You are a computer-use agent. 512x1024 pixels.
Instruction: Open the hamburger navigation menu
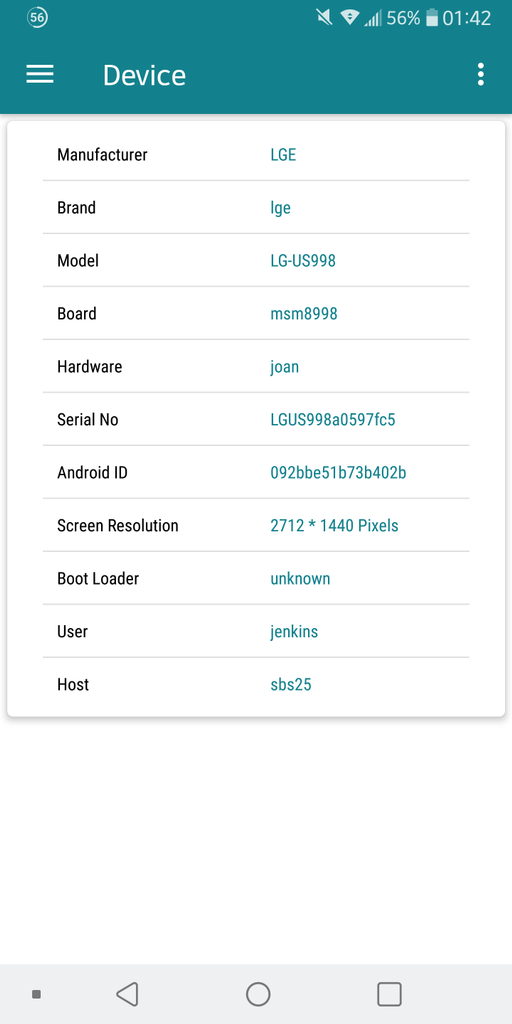(x=40, y=74)
